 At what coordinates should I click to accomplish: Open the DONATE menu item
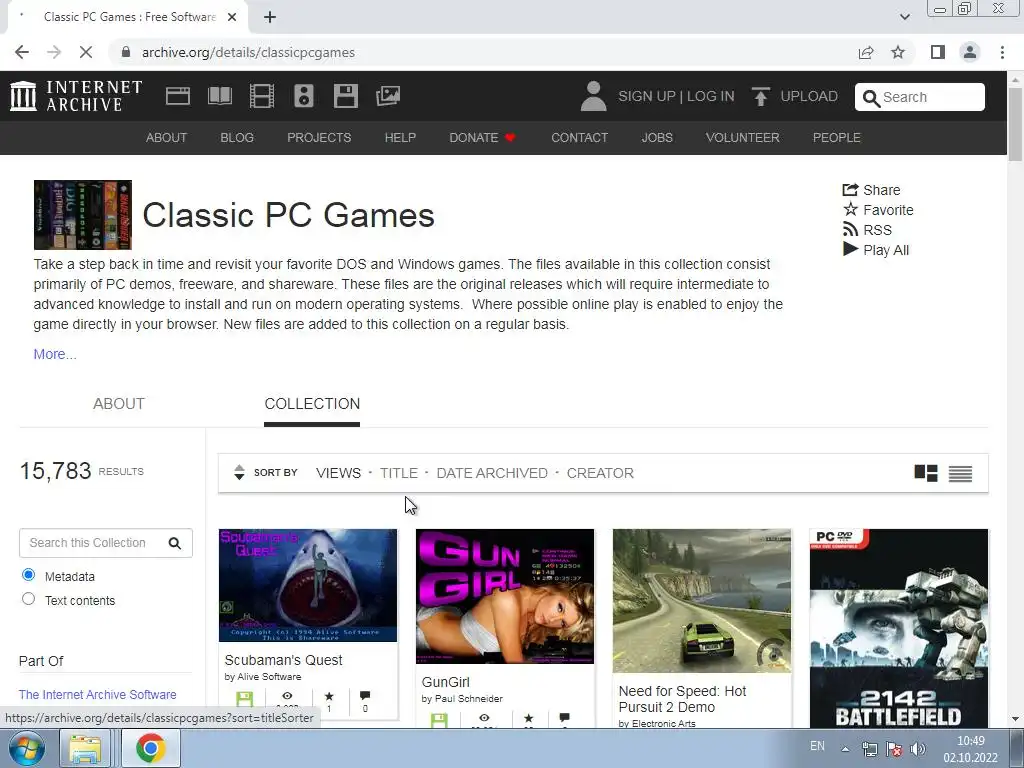[483, 138]
